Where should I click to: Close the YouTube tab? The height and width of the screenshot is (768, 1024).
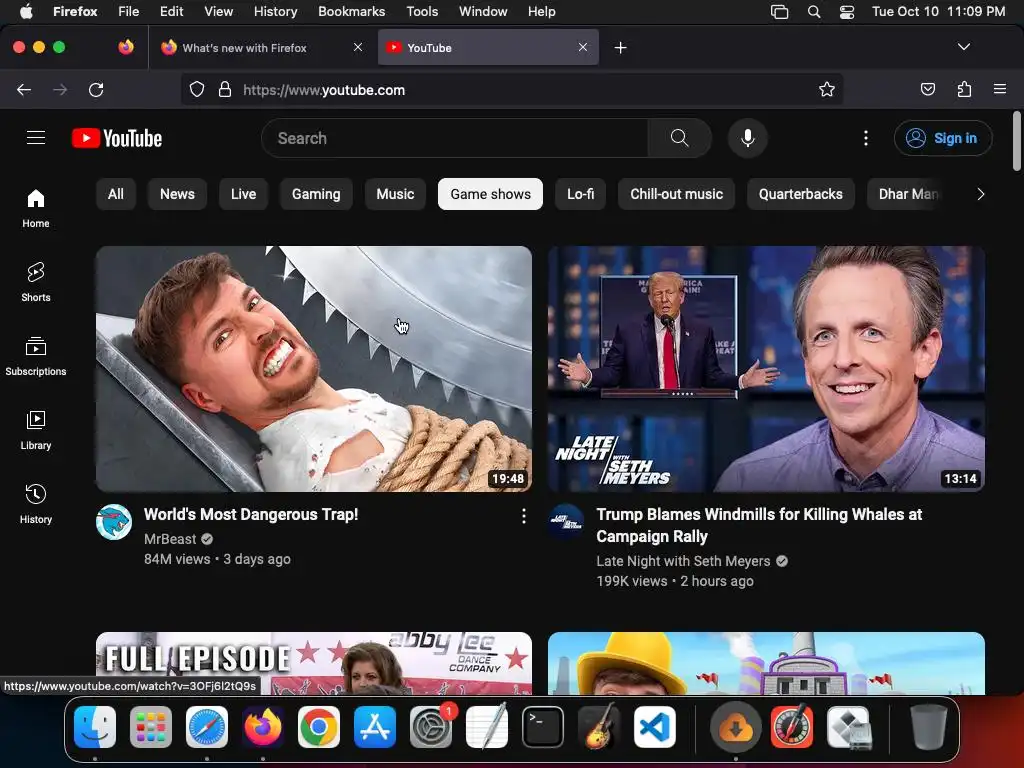[x=583, y=47]
